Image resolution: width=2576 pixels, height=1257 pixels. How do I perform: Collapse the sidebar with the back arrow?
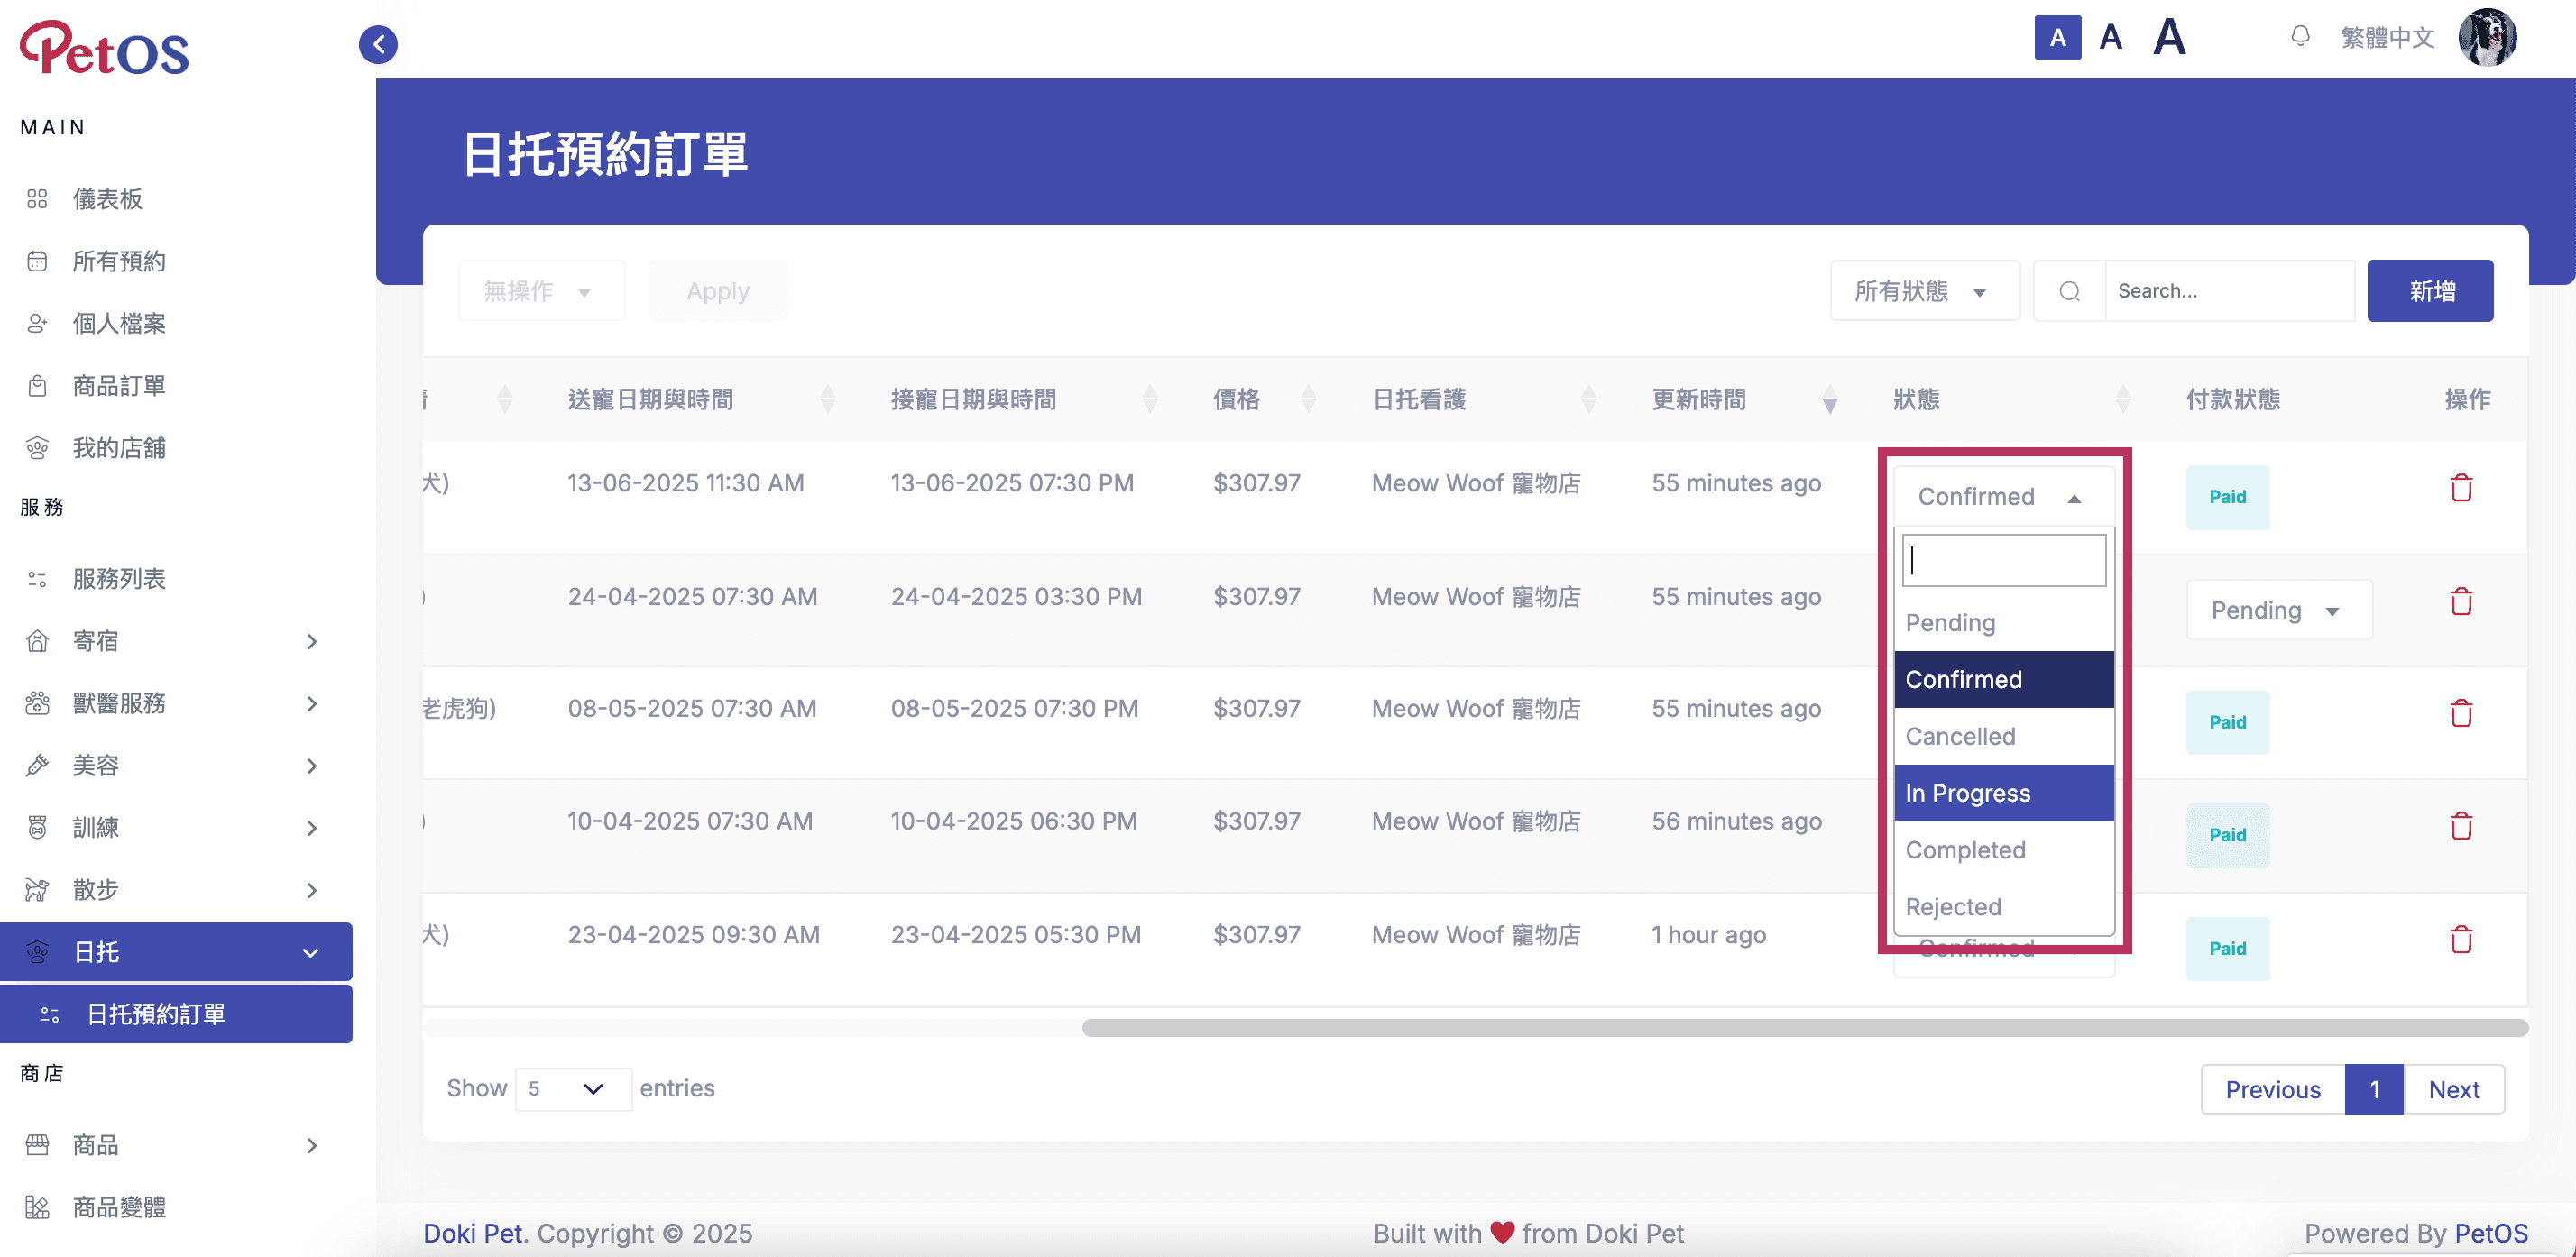click(x=378, y=44)
